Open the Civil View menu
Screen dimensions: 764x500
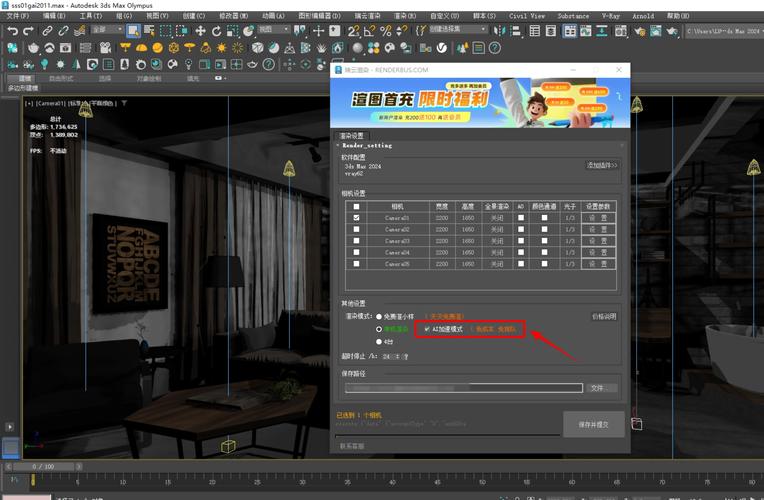(x=527, y=16)
